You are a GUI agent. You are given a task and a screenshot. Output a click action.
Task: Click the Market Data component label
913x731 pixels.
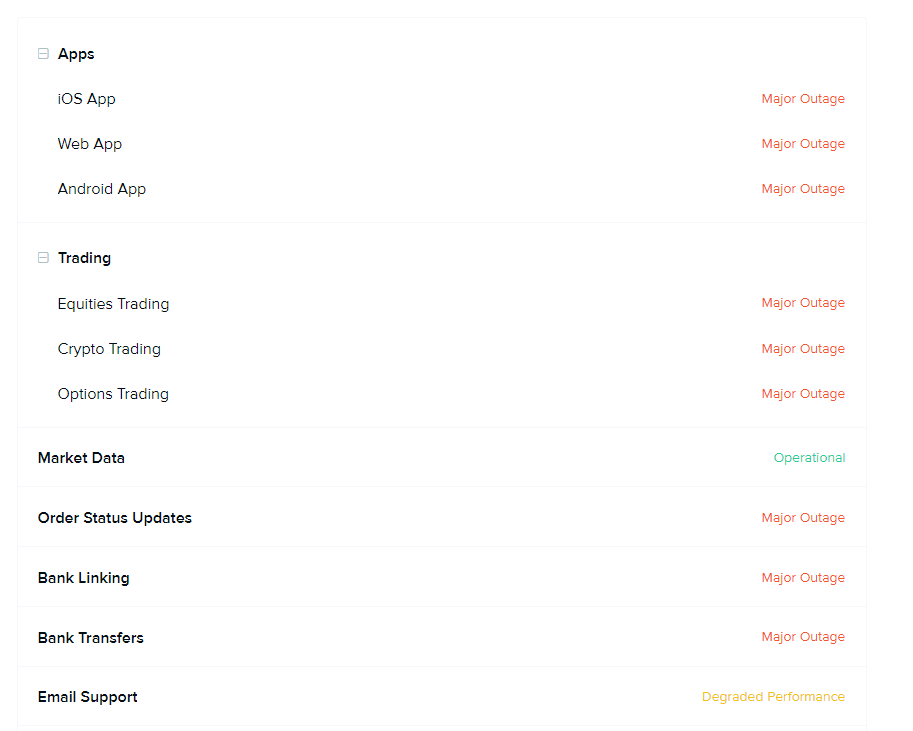(x=81, y=458)
